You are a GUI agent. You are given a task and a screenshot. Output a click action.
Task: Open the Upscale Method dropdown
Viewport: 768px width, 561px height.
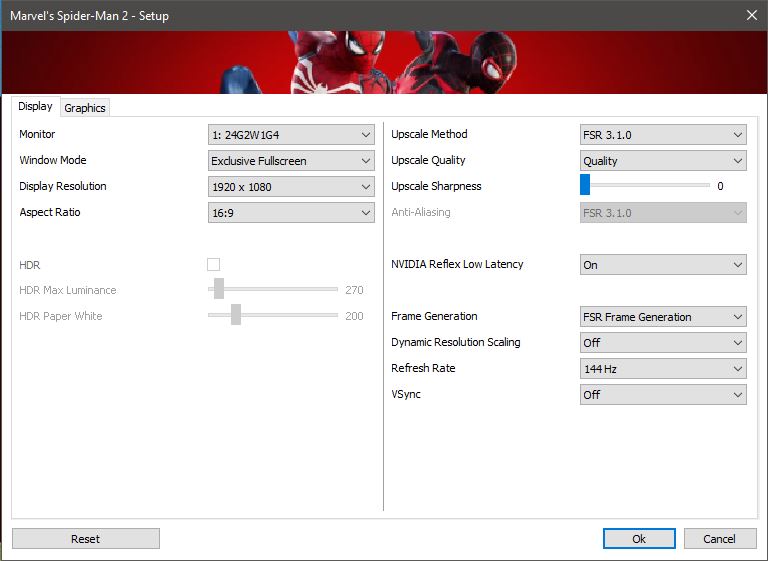tap(663, 135)
